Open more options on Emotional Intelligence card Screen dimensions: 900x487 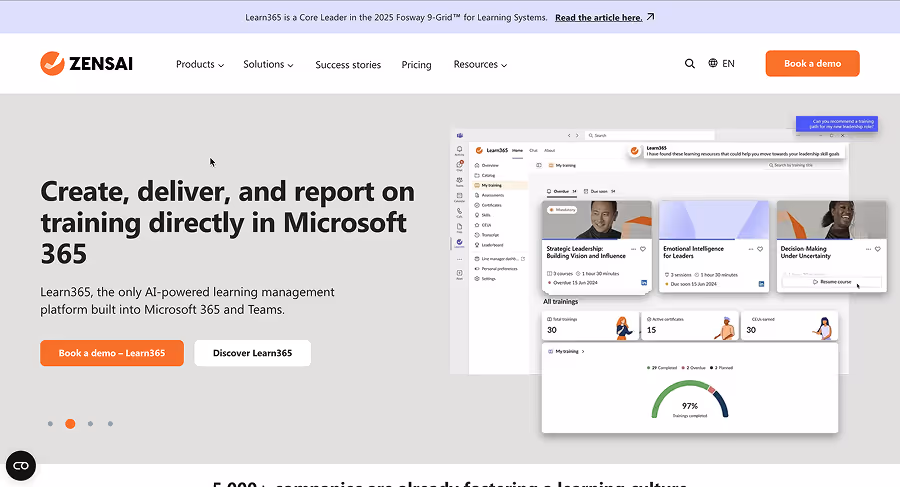click(751, 249)
